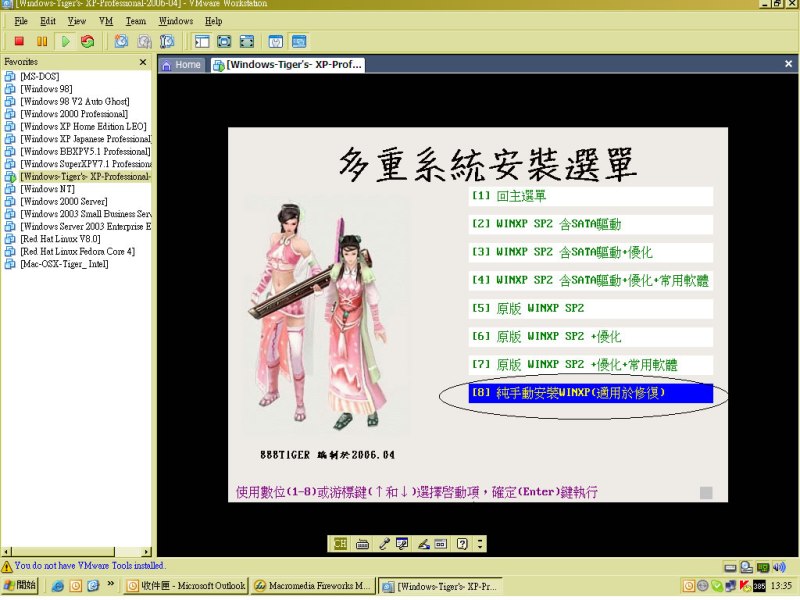The height and width of the screenshot is (600, 800).
Task: Open the Help menu
Action: [x=214, y=21]
